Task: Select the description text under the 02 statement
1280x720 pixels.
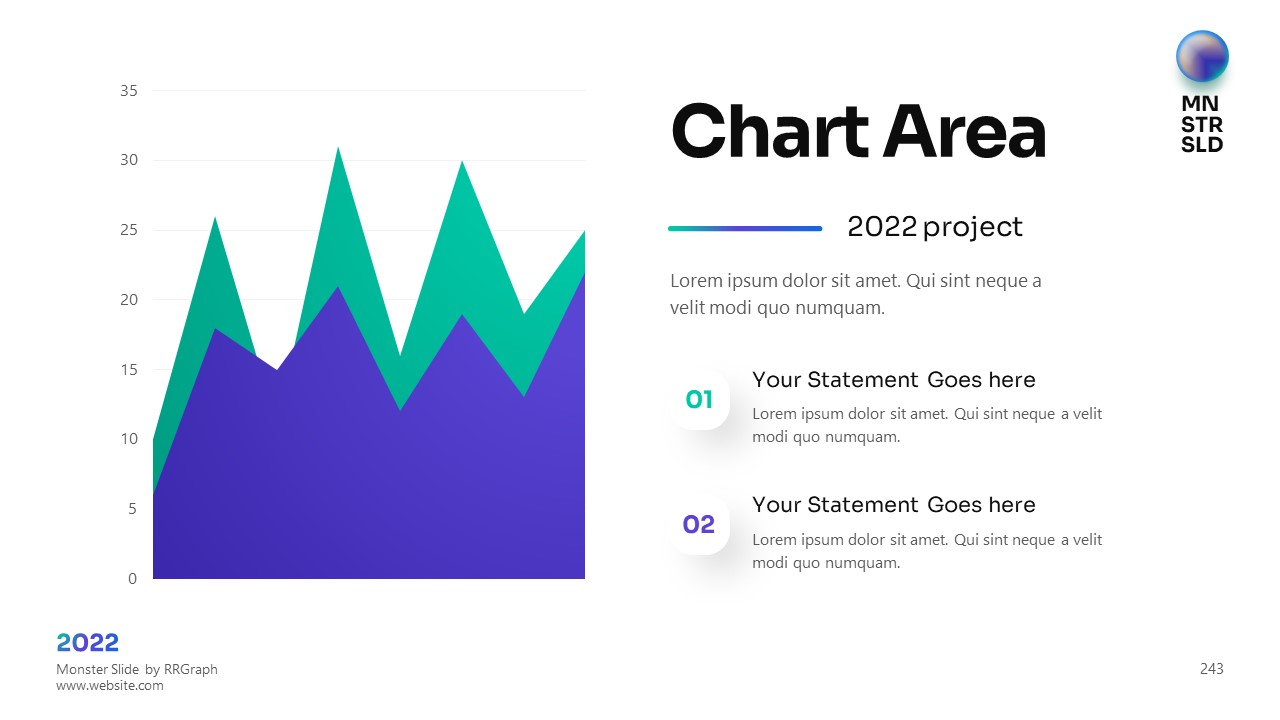Action: point(927,551)
